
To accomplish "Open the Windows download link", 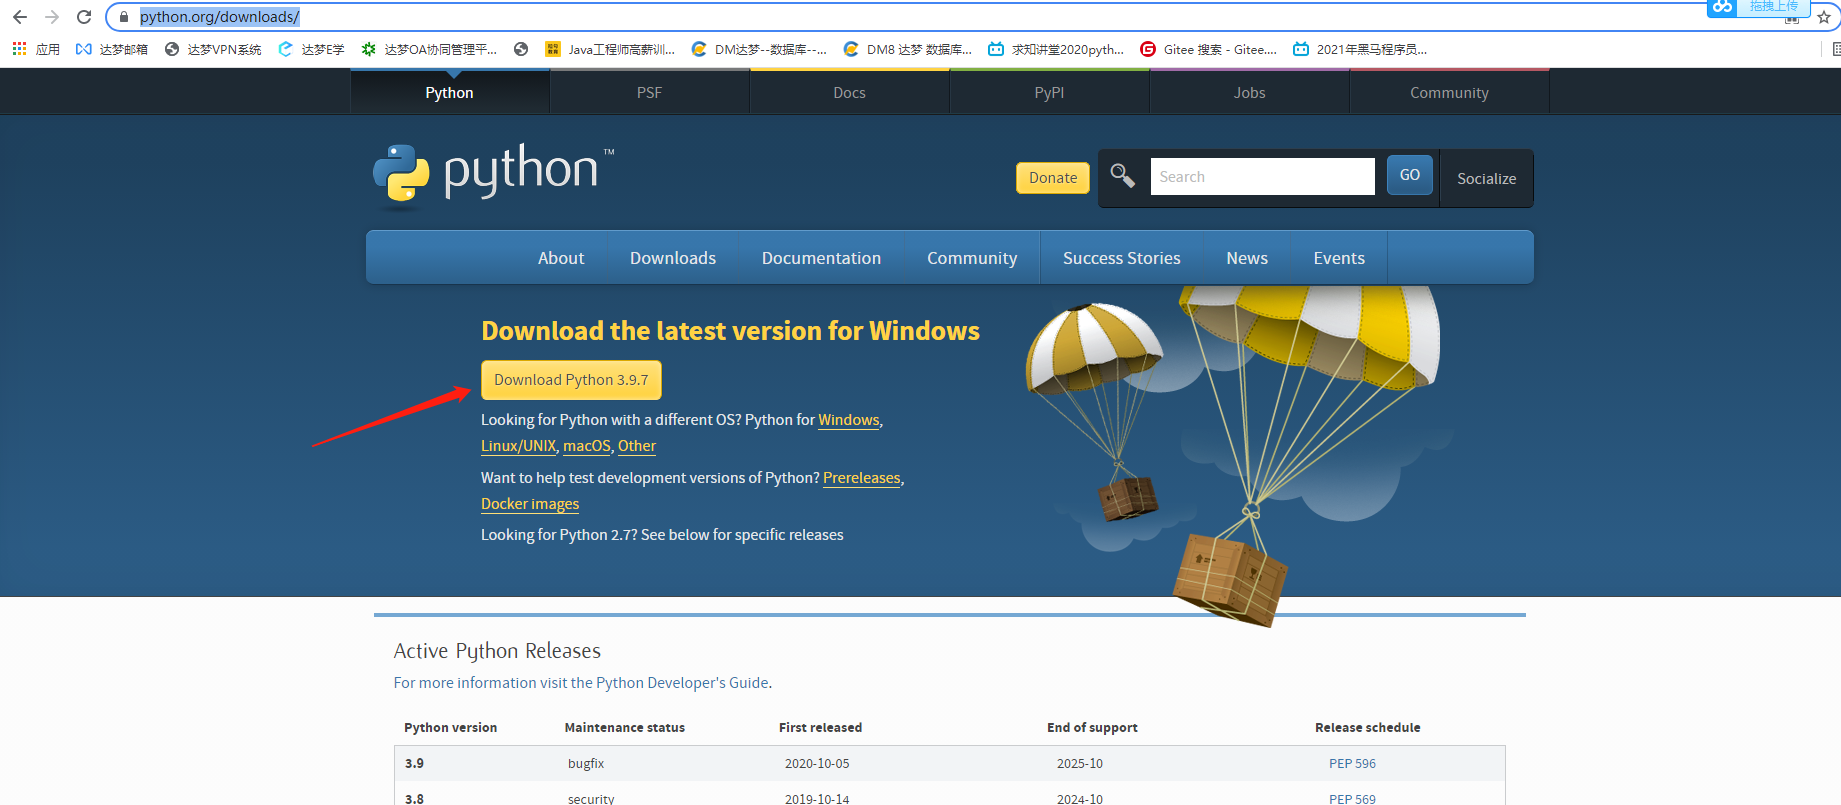I will coord(849,420).
